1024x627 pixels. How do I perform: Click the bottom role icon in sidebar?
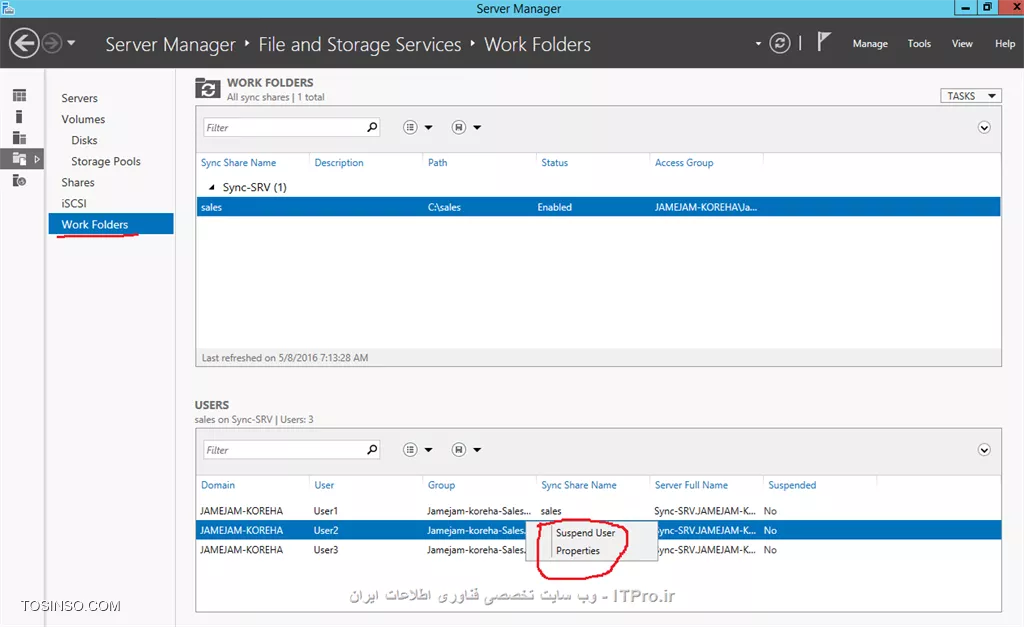20,180
